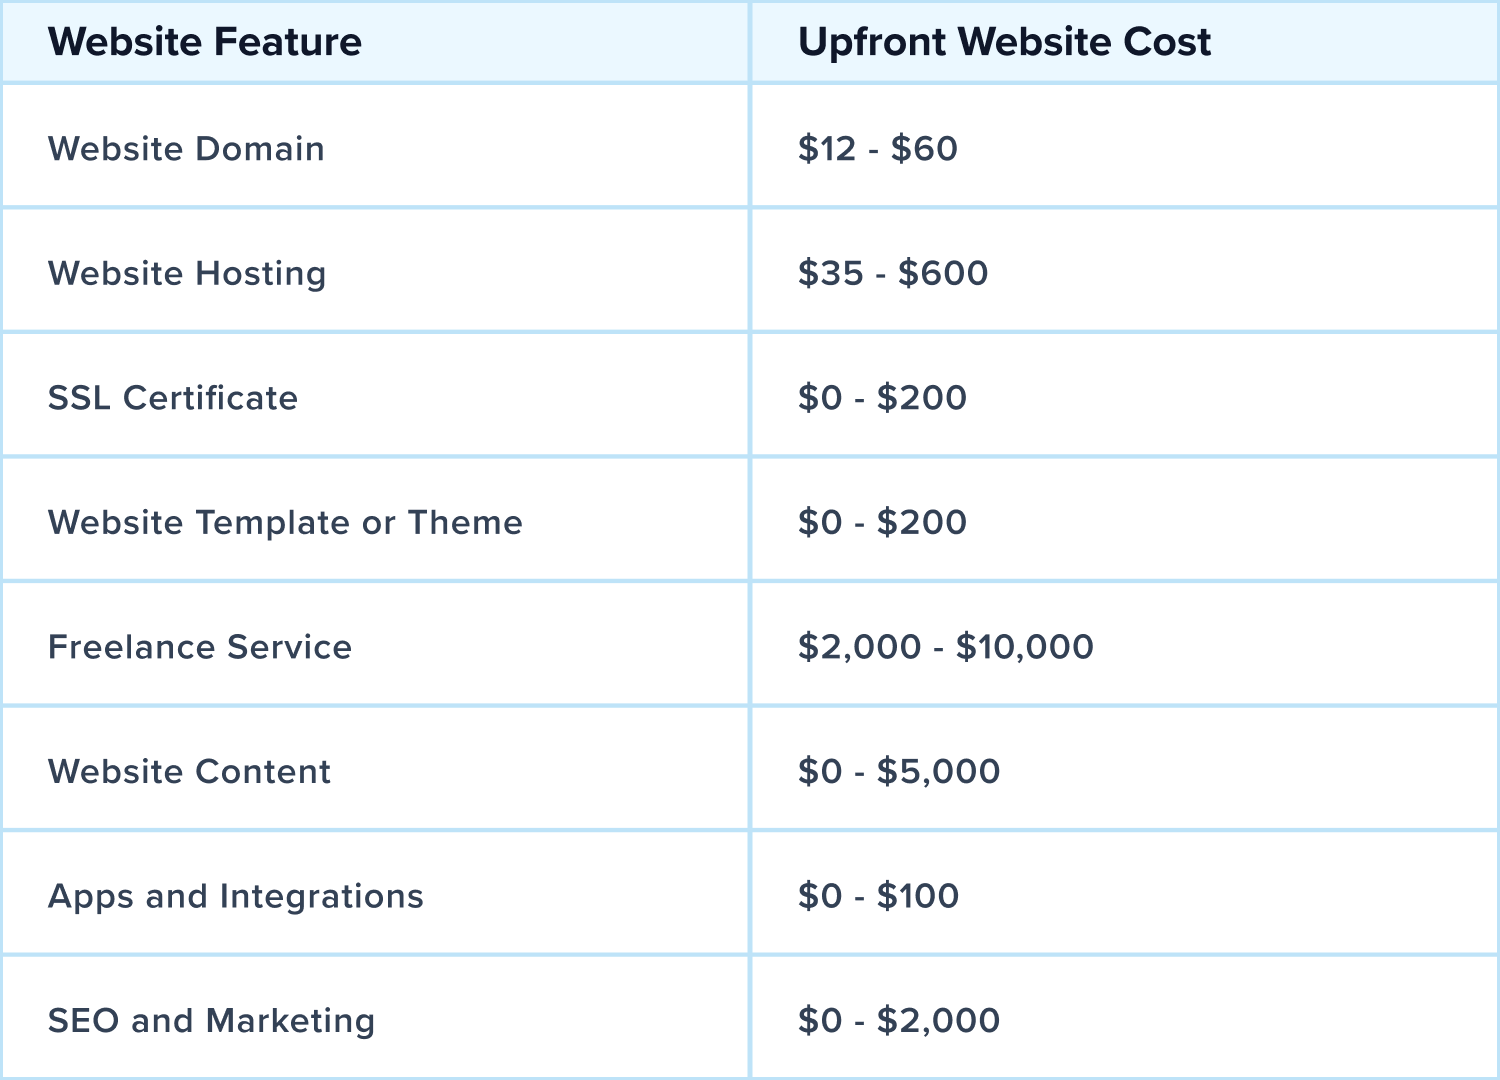This screenshot has width=1500, height=1080.
Task: Click the $0 - $2,000 marketing cost
Action: (x=899, y=1020)
